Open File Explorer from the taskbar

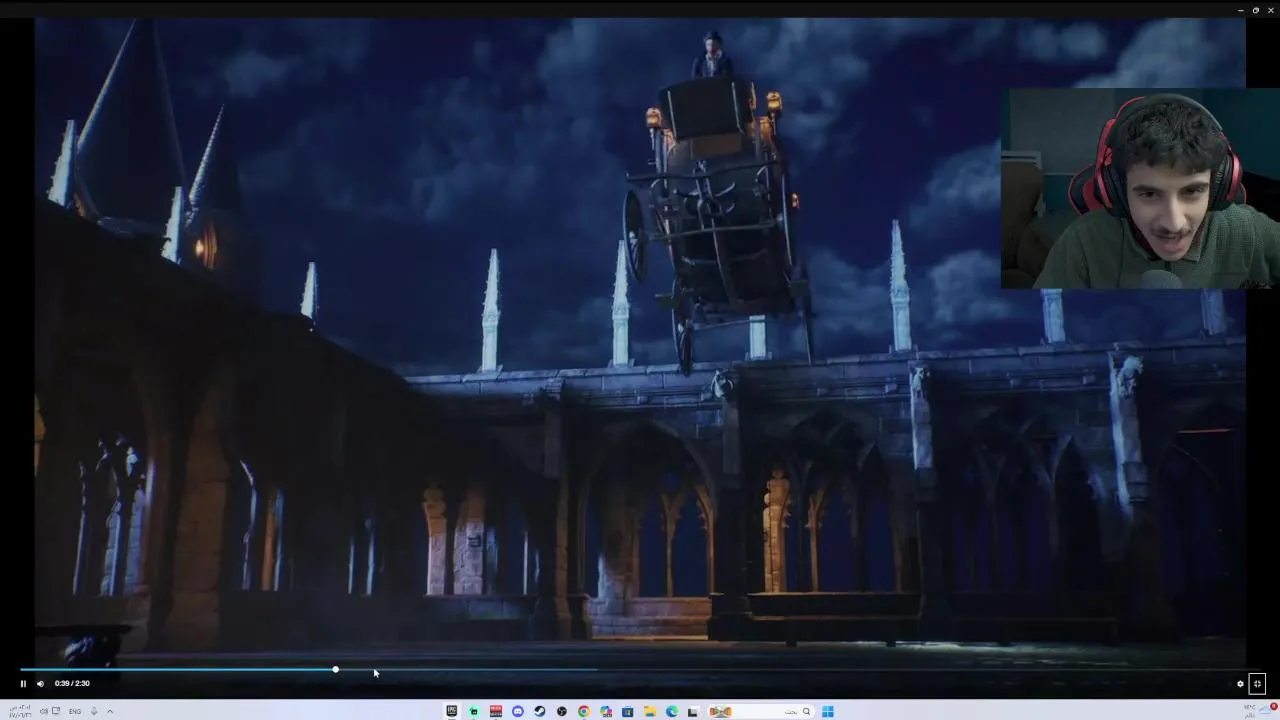coord(650,711)
